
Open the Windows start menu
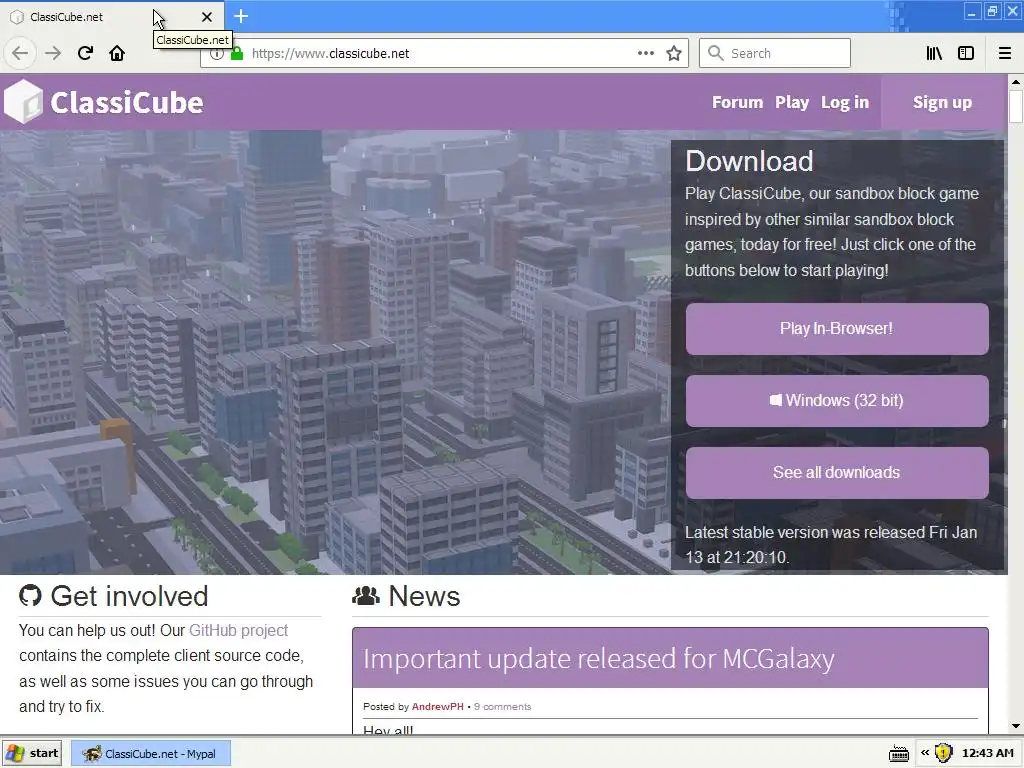tap(32, 754)
